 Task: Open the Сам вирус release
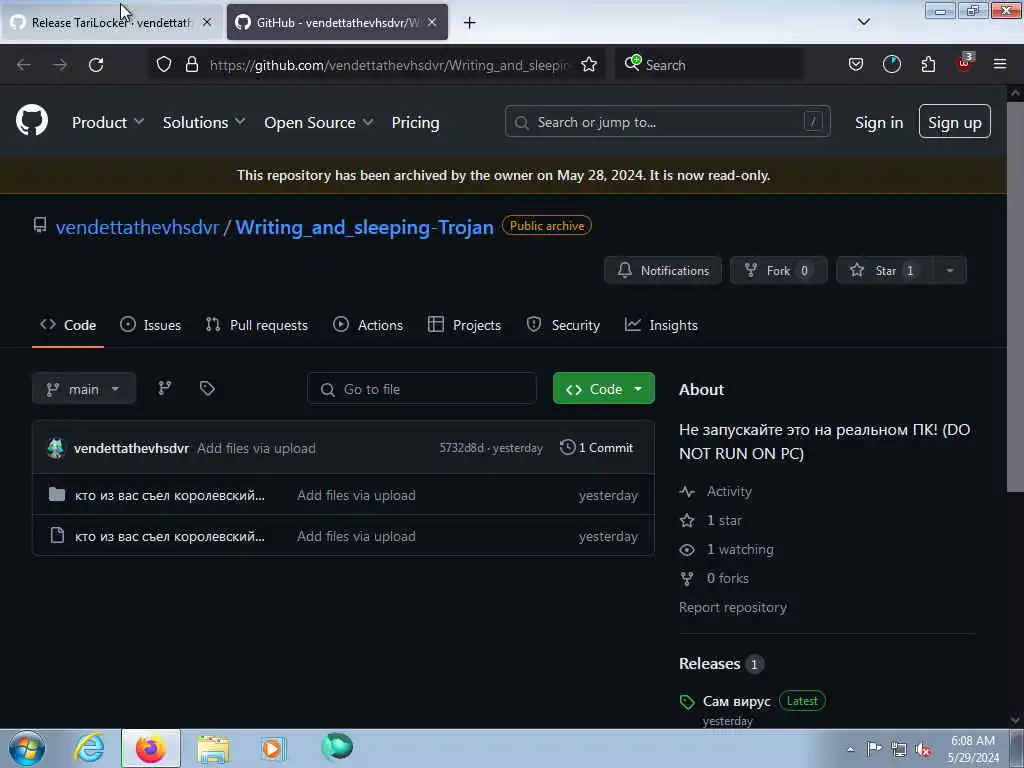tap(737, 701)
